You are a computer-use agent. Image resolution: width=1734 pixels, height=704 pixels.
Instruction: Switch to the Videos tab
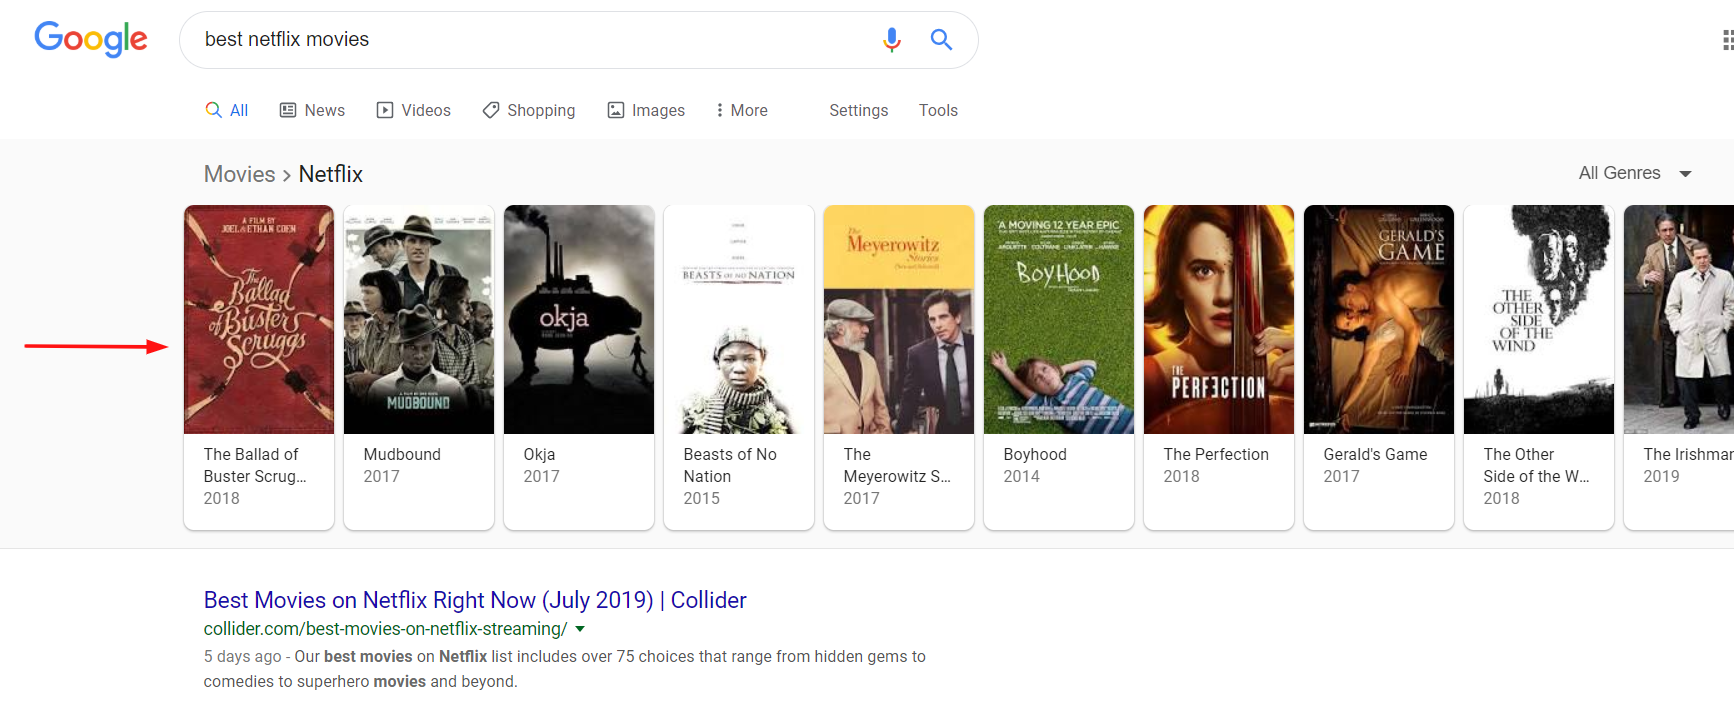click(x=413, y=110)
